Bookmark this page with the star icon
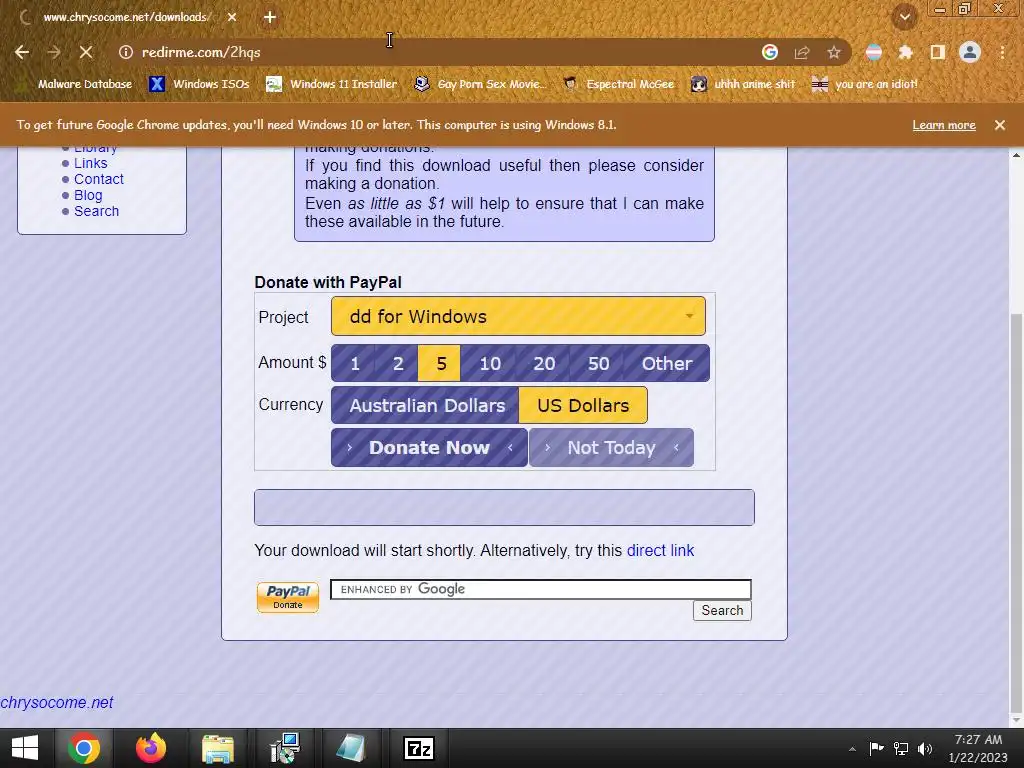 (834, 52)
